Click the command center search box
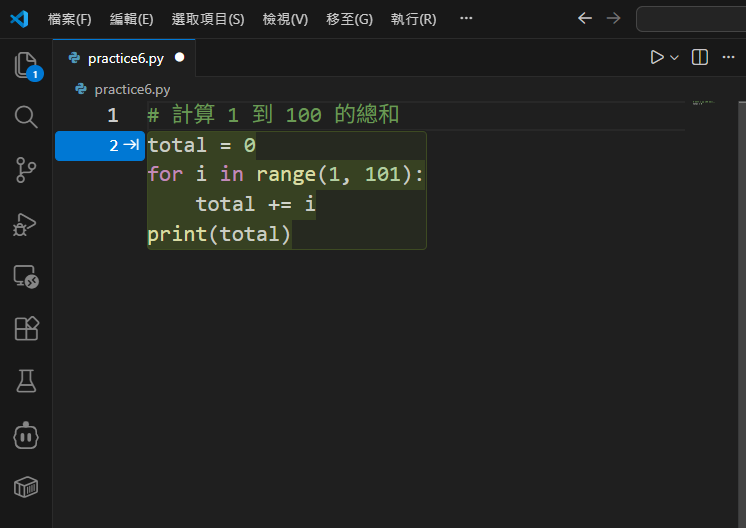The width and height of the screenshot is (746, 528). (x=692, y=19)
